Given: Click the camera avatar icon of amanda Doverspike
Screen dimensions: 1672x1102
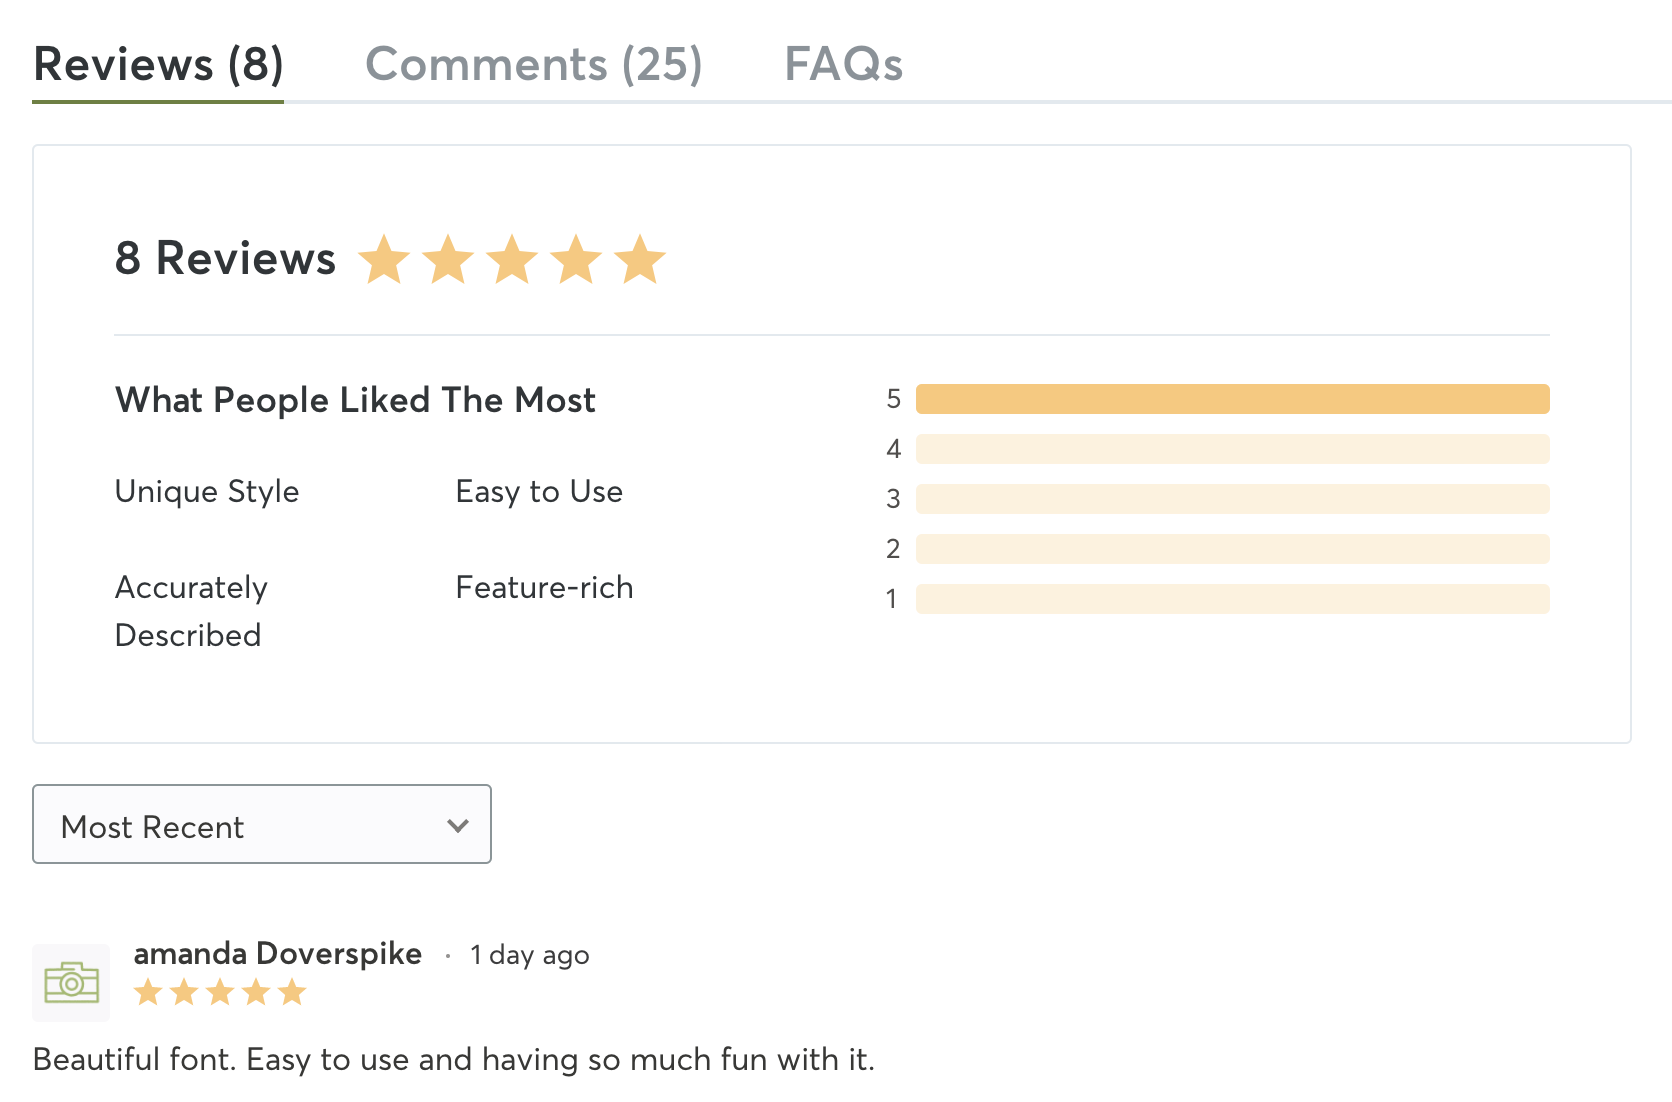Looking at the screenshot, I should 71,982.
